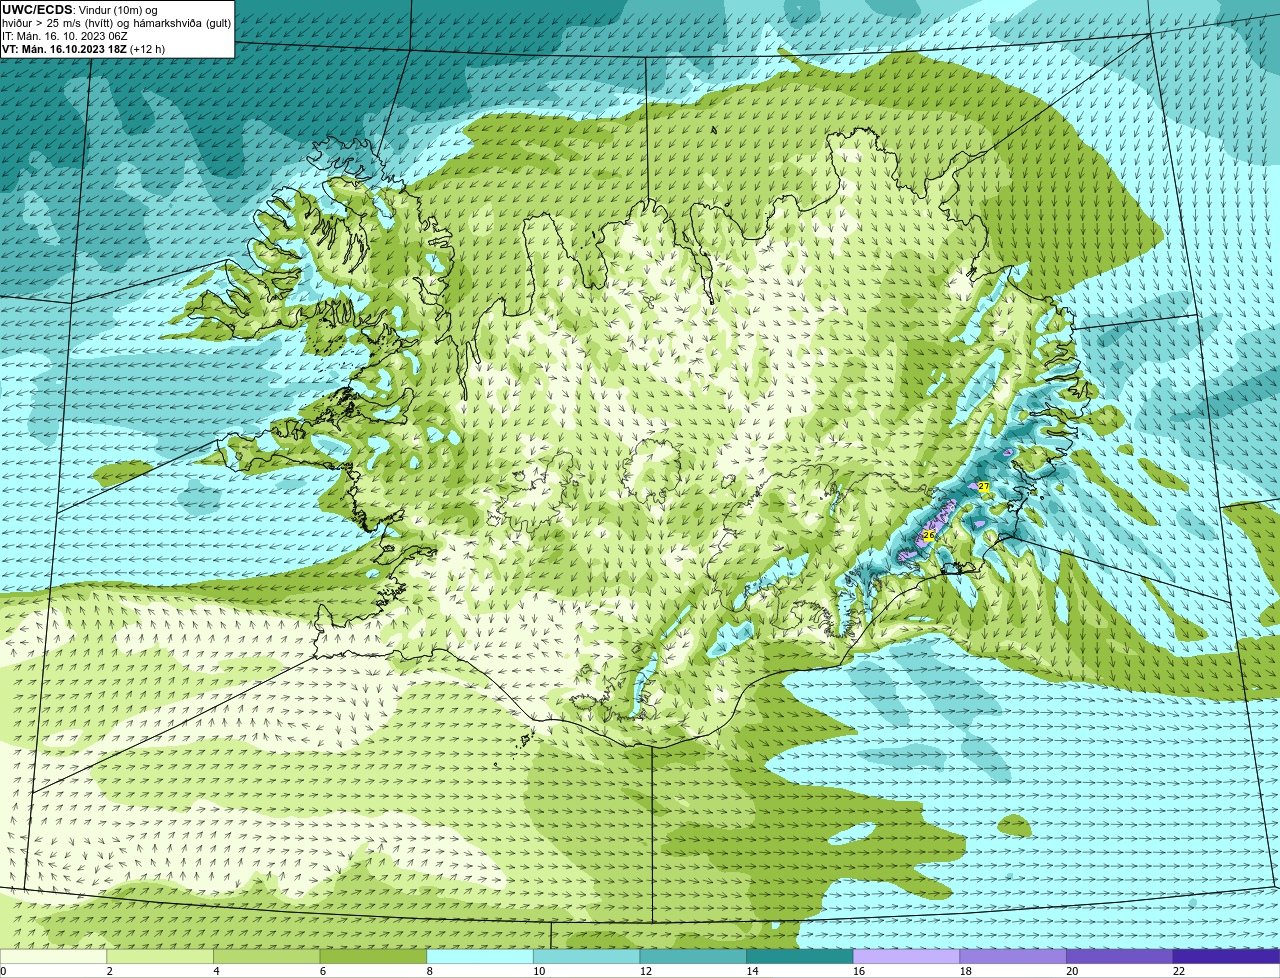
Task: Click the 8–10 m/s light cyan legend swatch
Action: point(480,956)
